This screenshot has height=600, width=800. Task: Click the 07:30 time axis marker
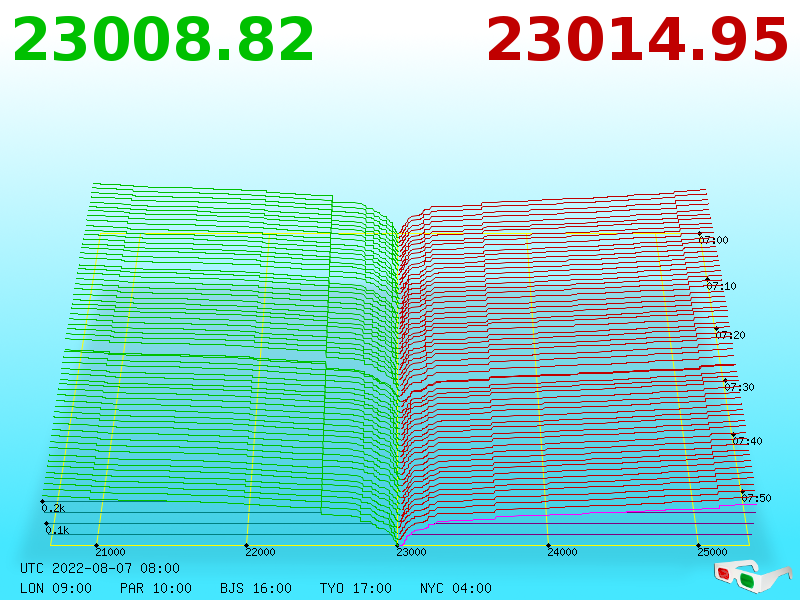pyautogui.click(x=739, y=387)
